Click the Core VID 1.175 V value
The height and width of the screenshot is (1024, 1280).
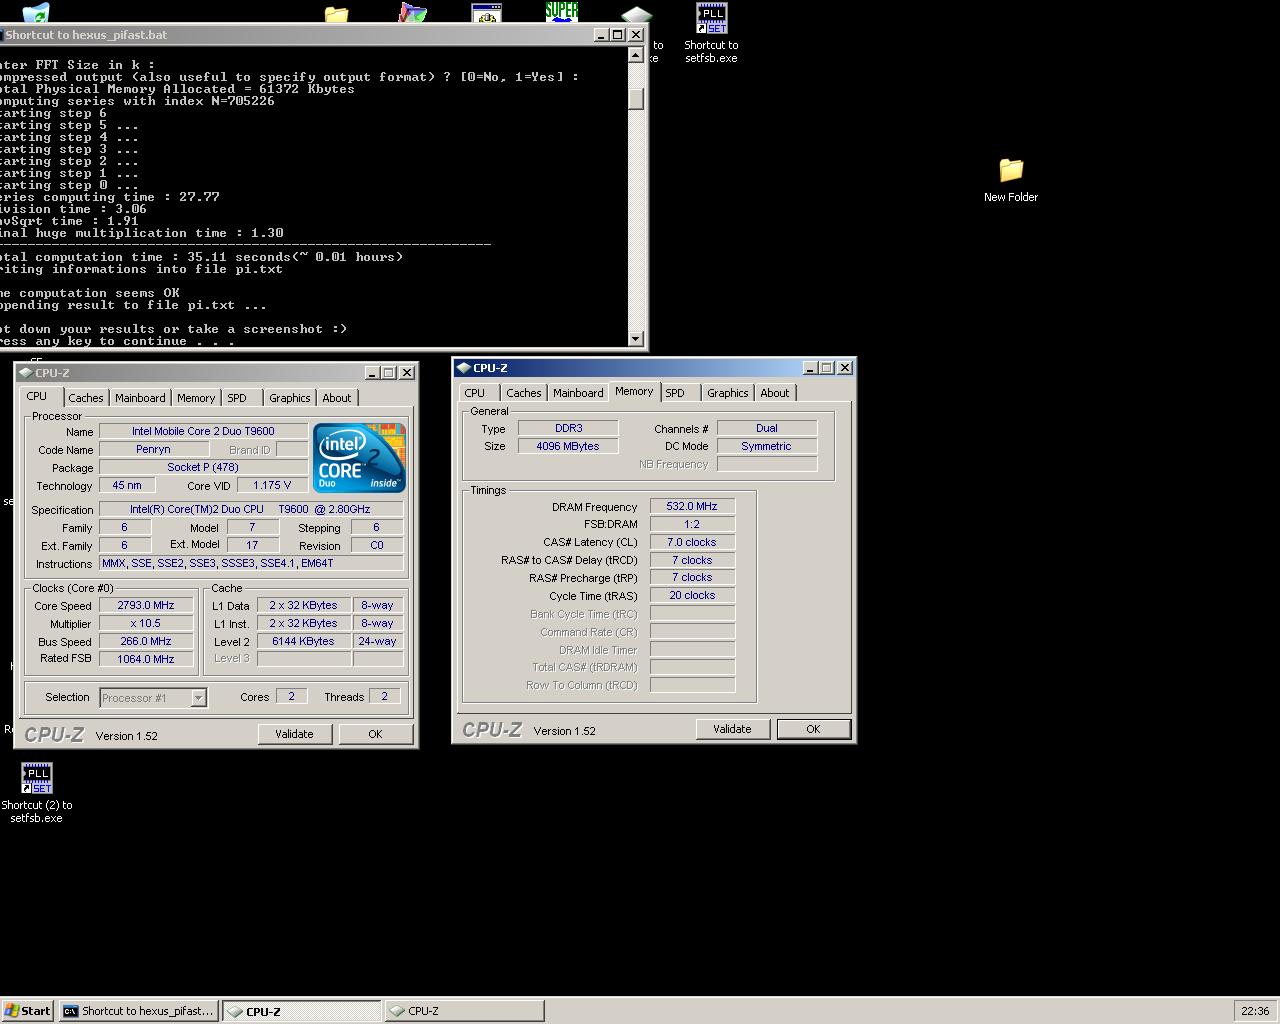[272, 485]
